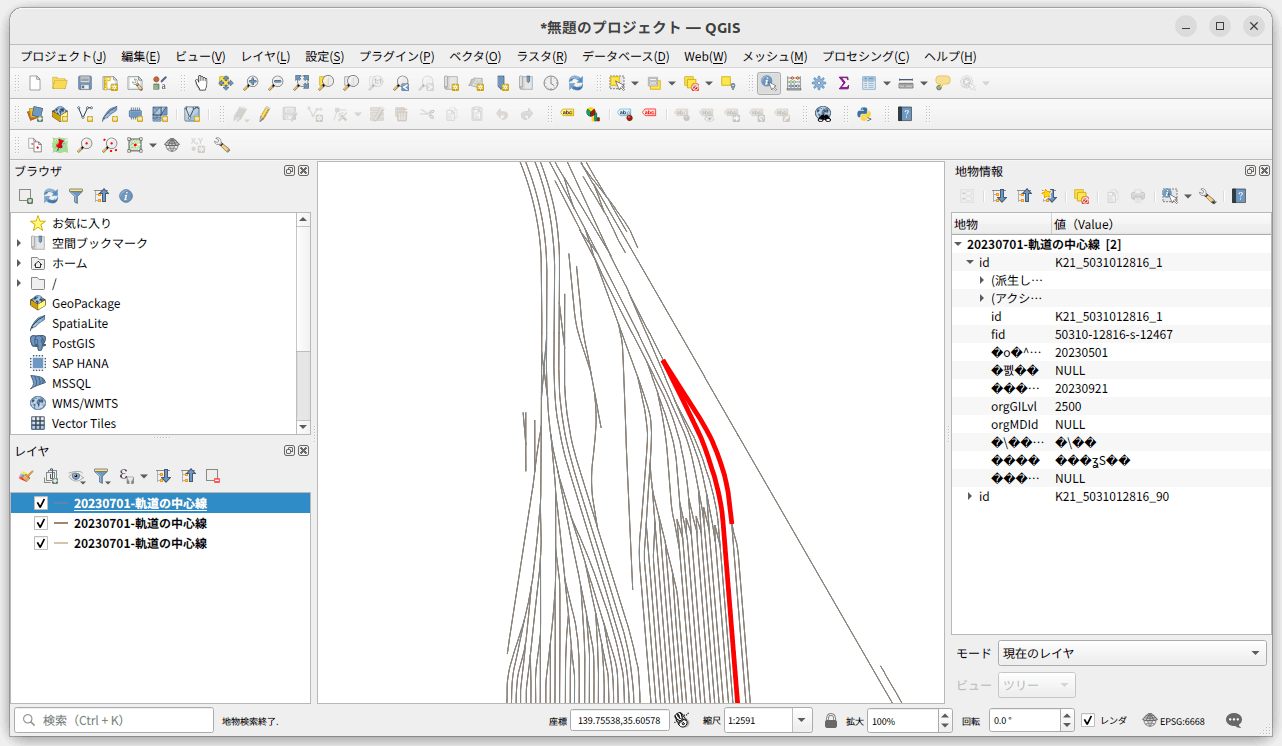Collapse the id K21_5031012816_1 feature node
The image size is (1282, 746).
pos(970,262)
